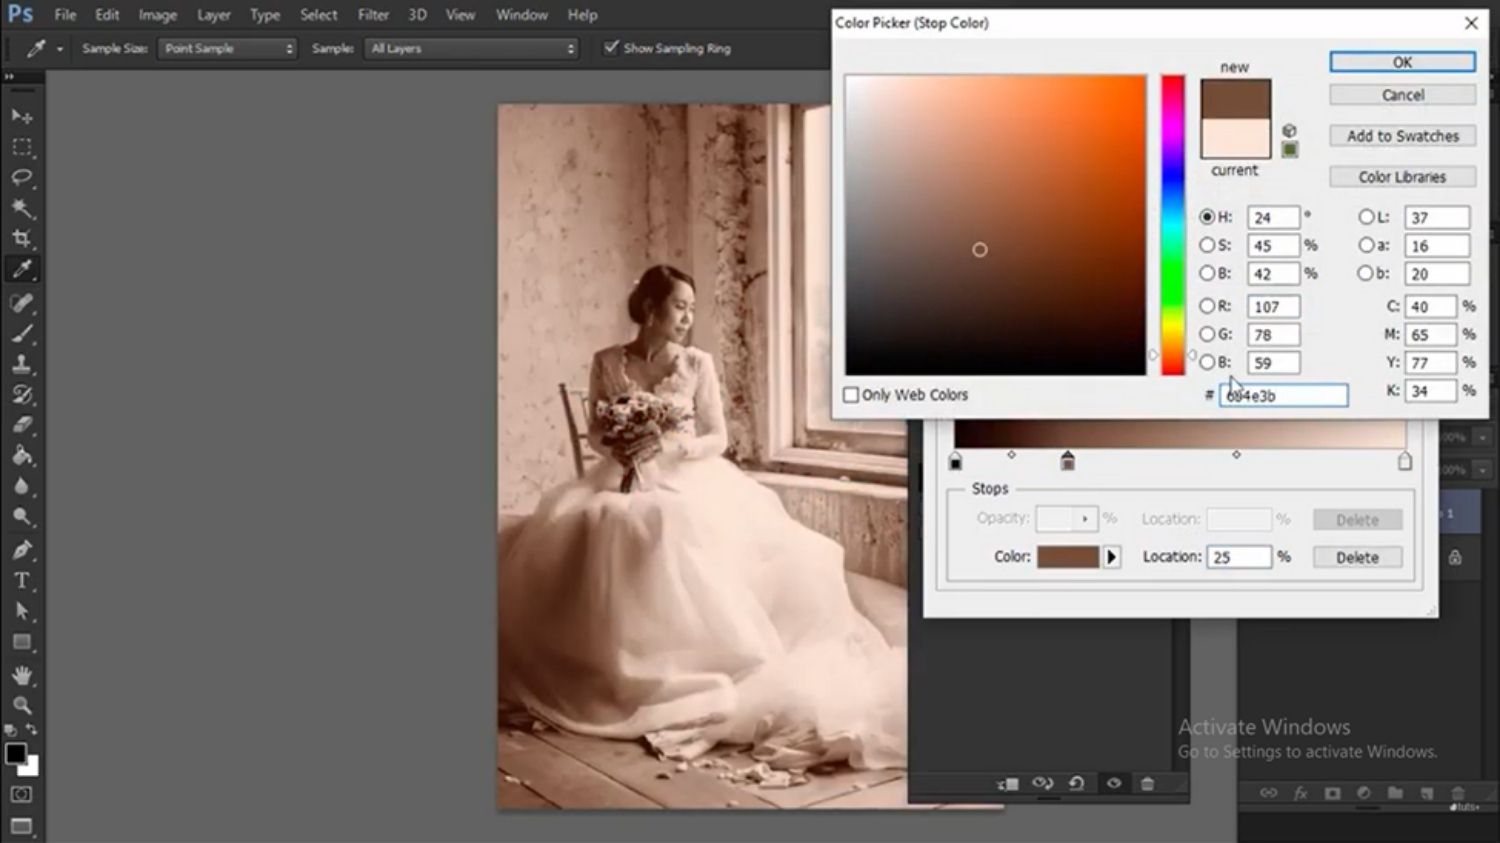Click the stop Color swatch in Gradient Editor
The width and height of the screenshot is (1500, 843).
tap(1068, 557)
